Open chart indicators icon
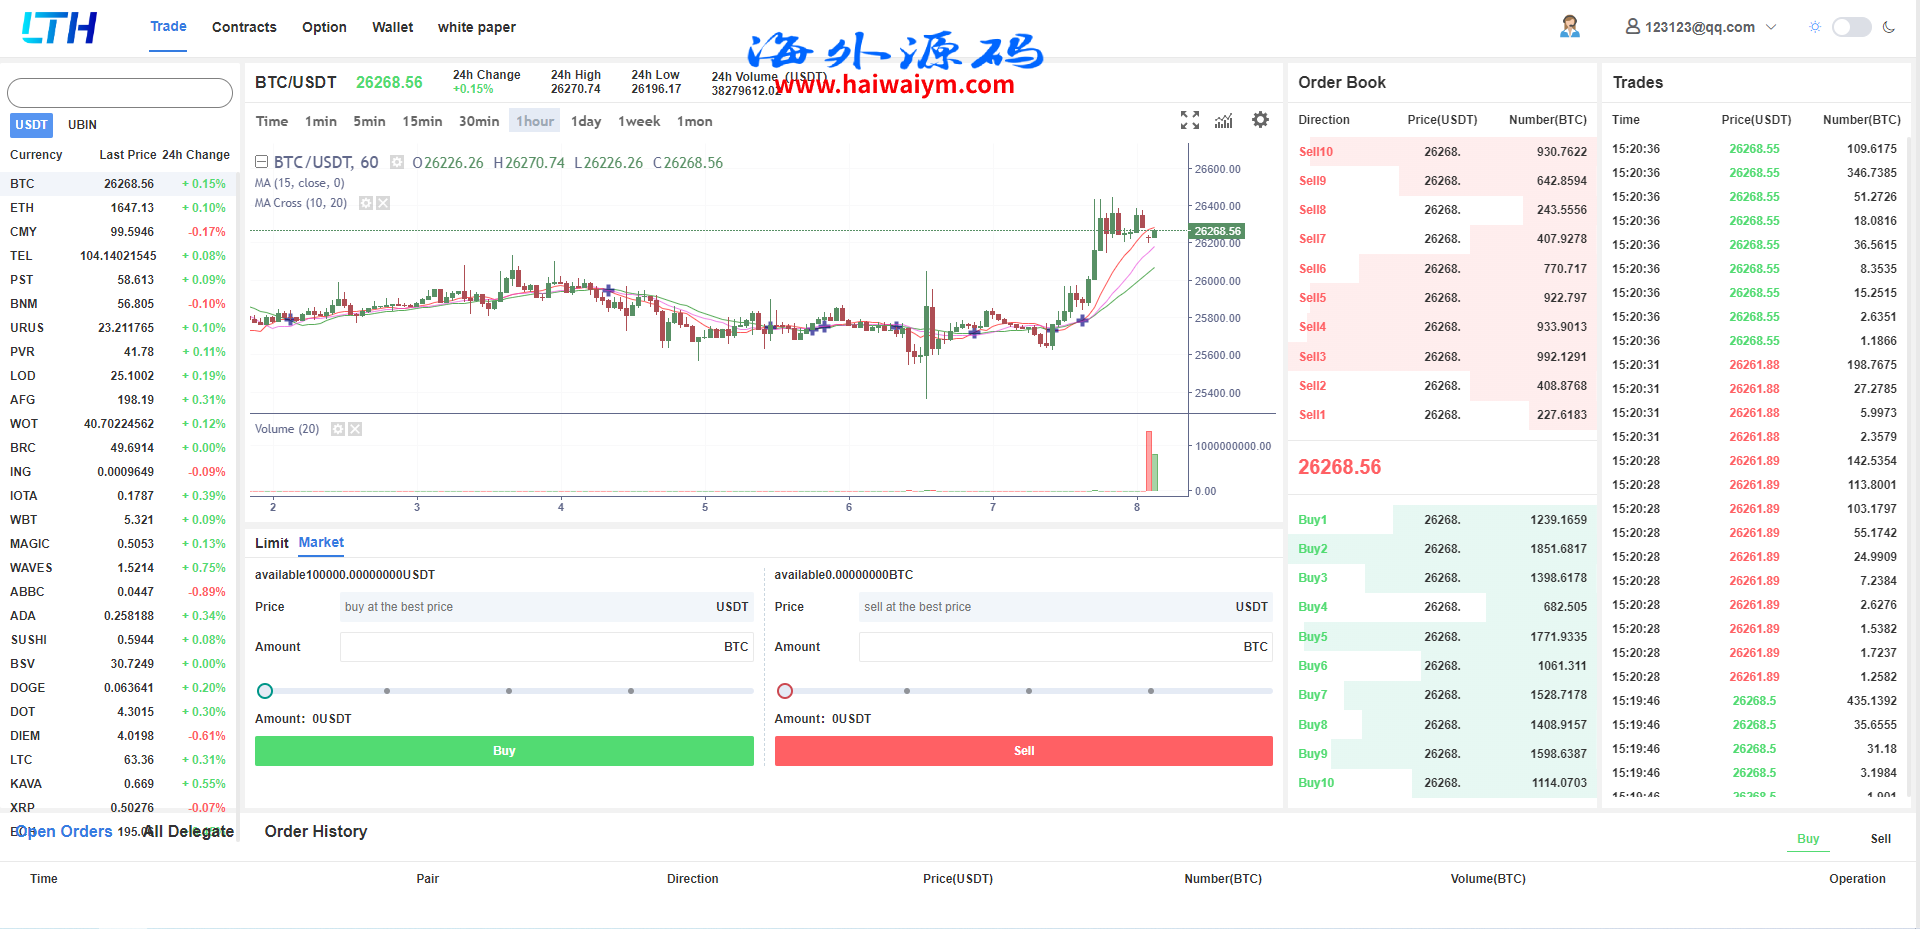 (1223, 121)
